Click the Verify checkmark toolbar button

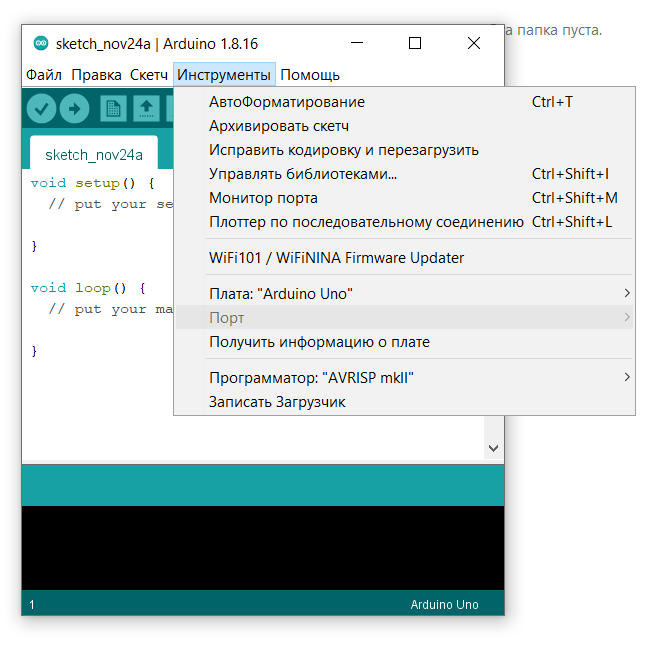41,109
